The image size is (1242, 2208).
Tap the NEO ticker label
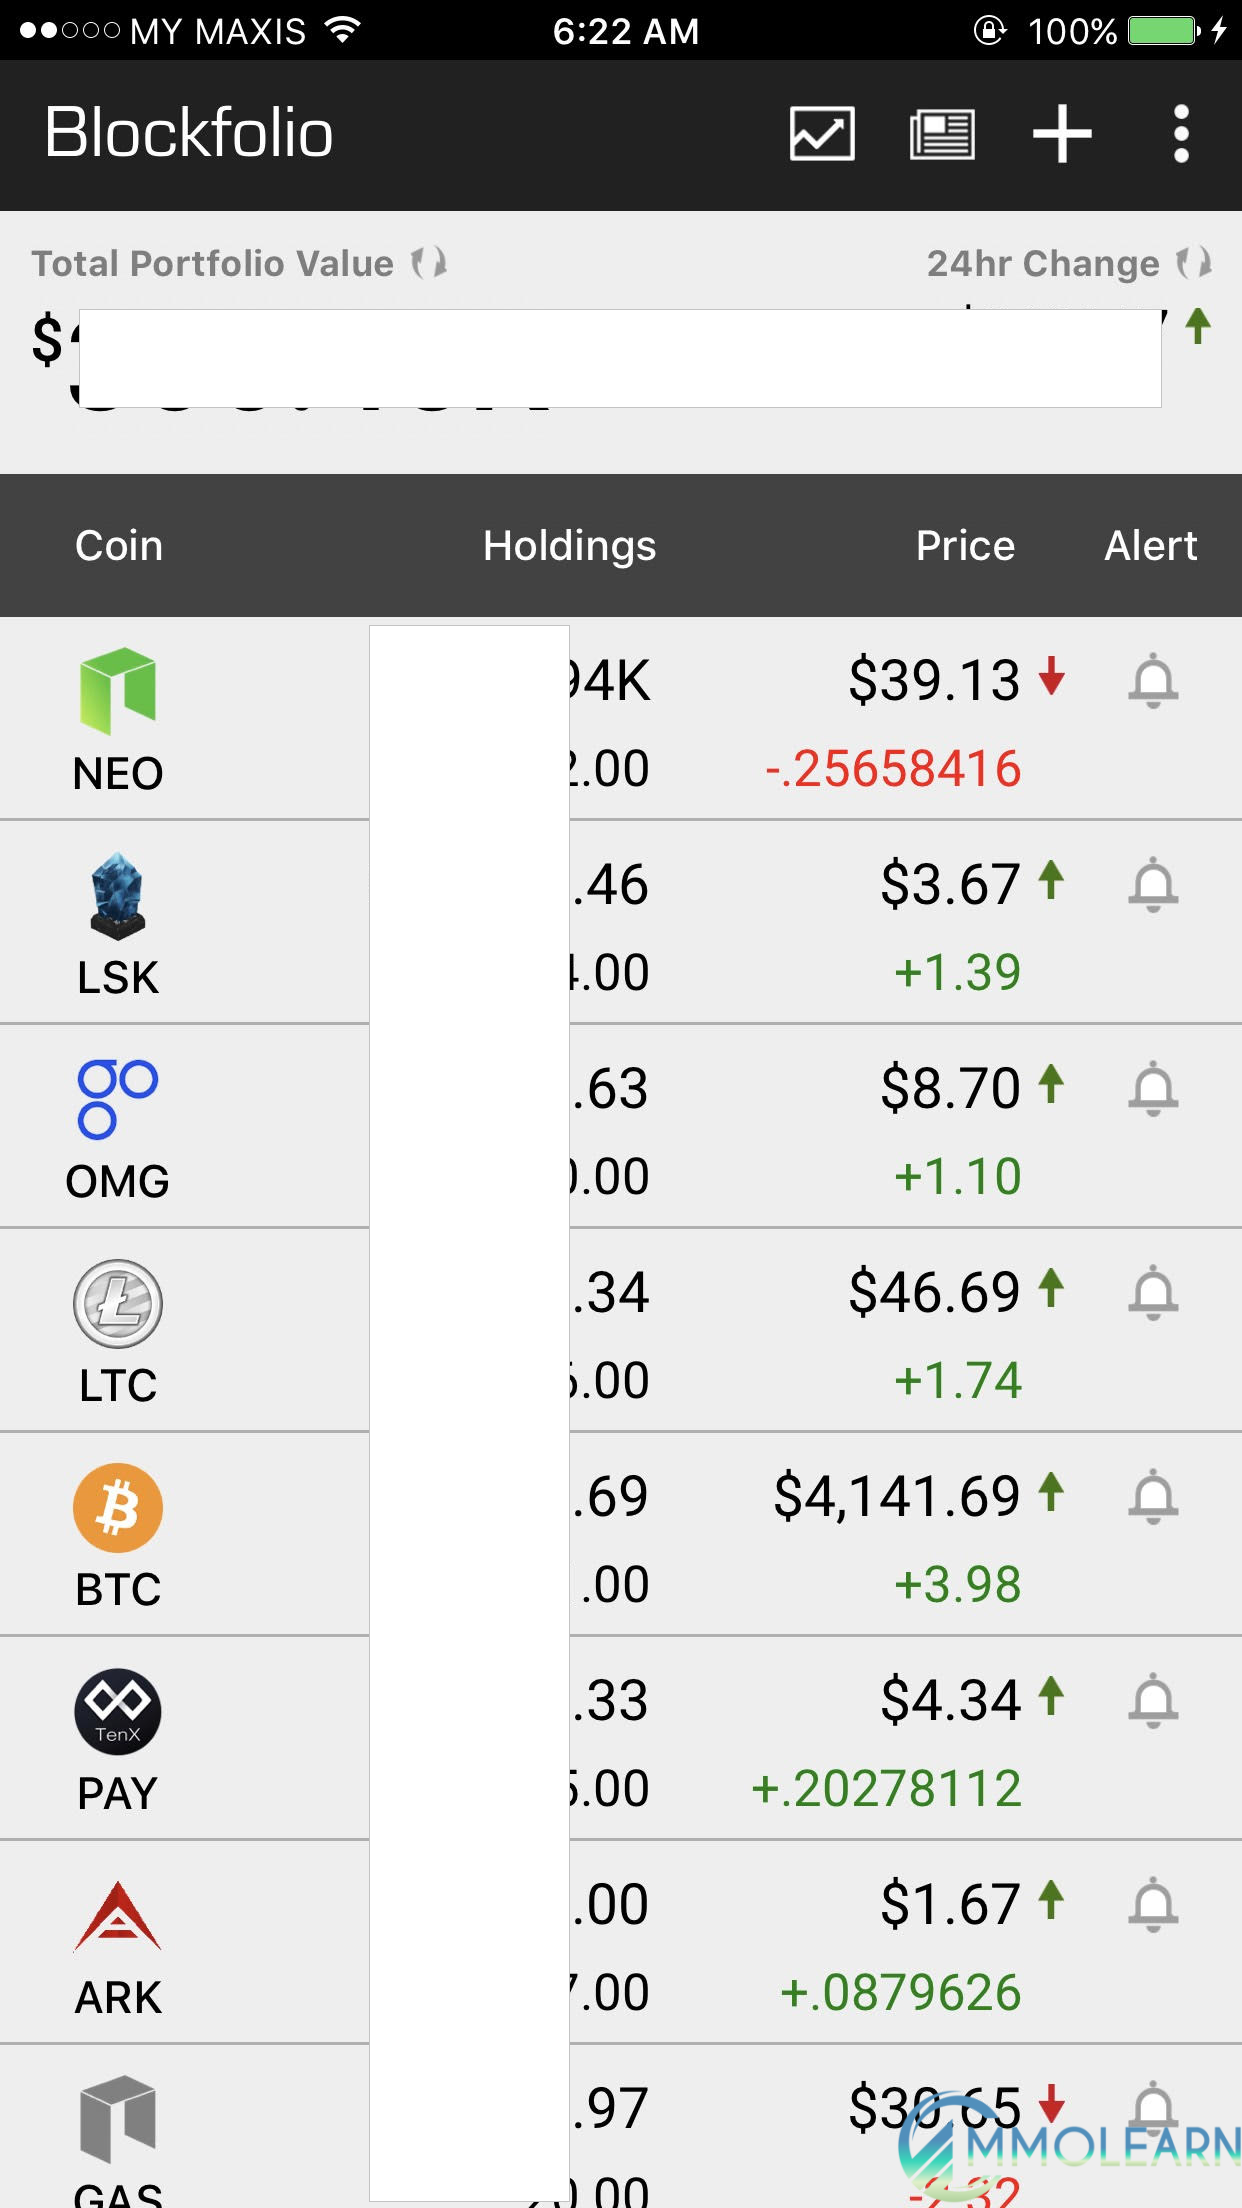pos(118,774)
